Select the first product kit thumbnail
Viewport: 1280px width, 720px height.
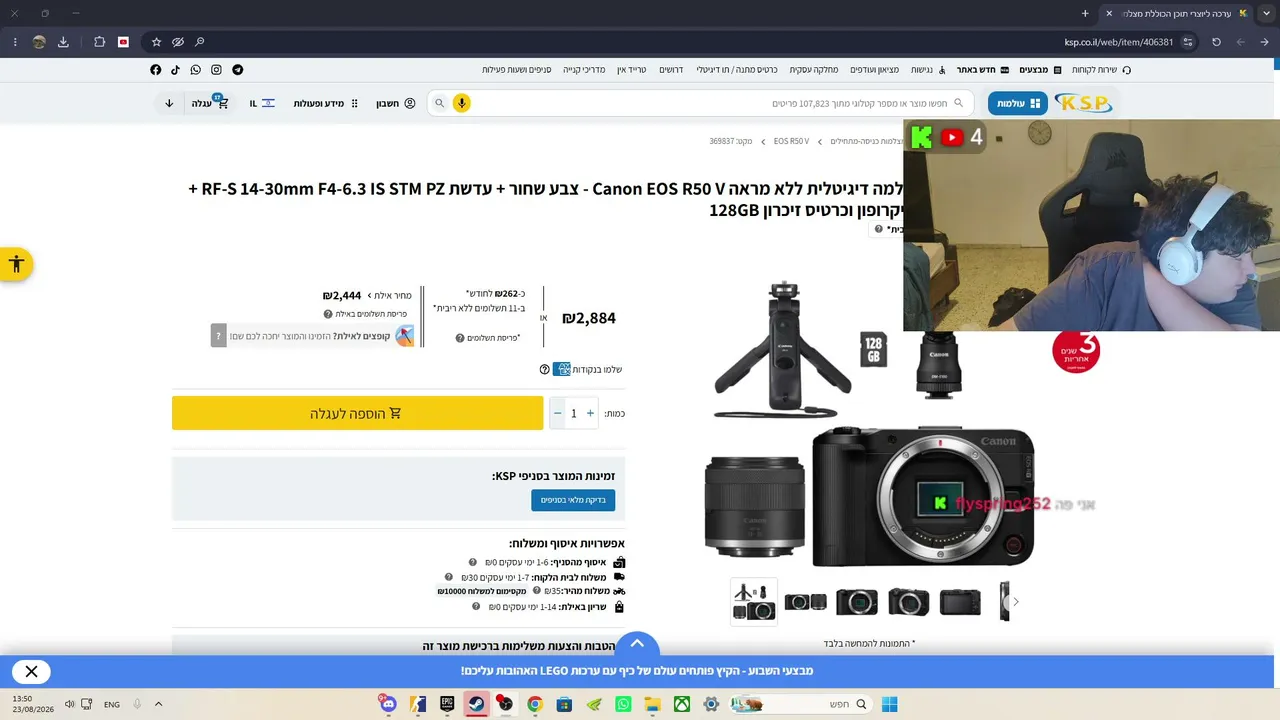[753, 601]
